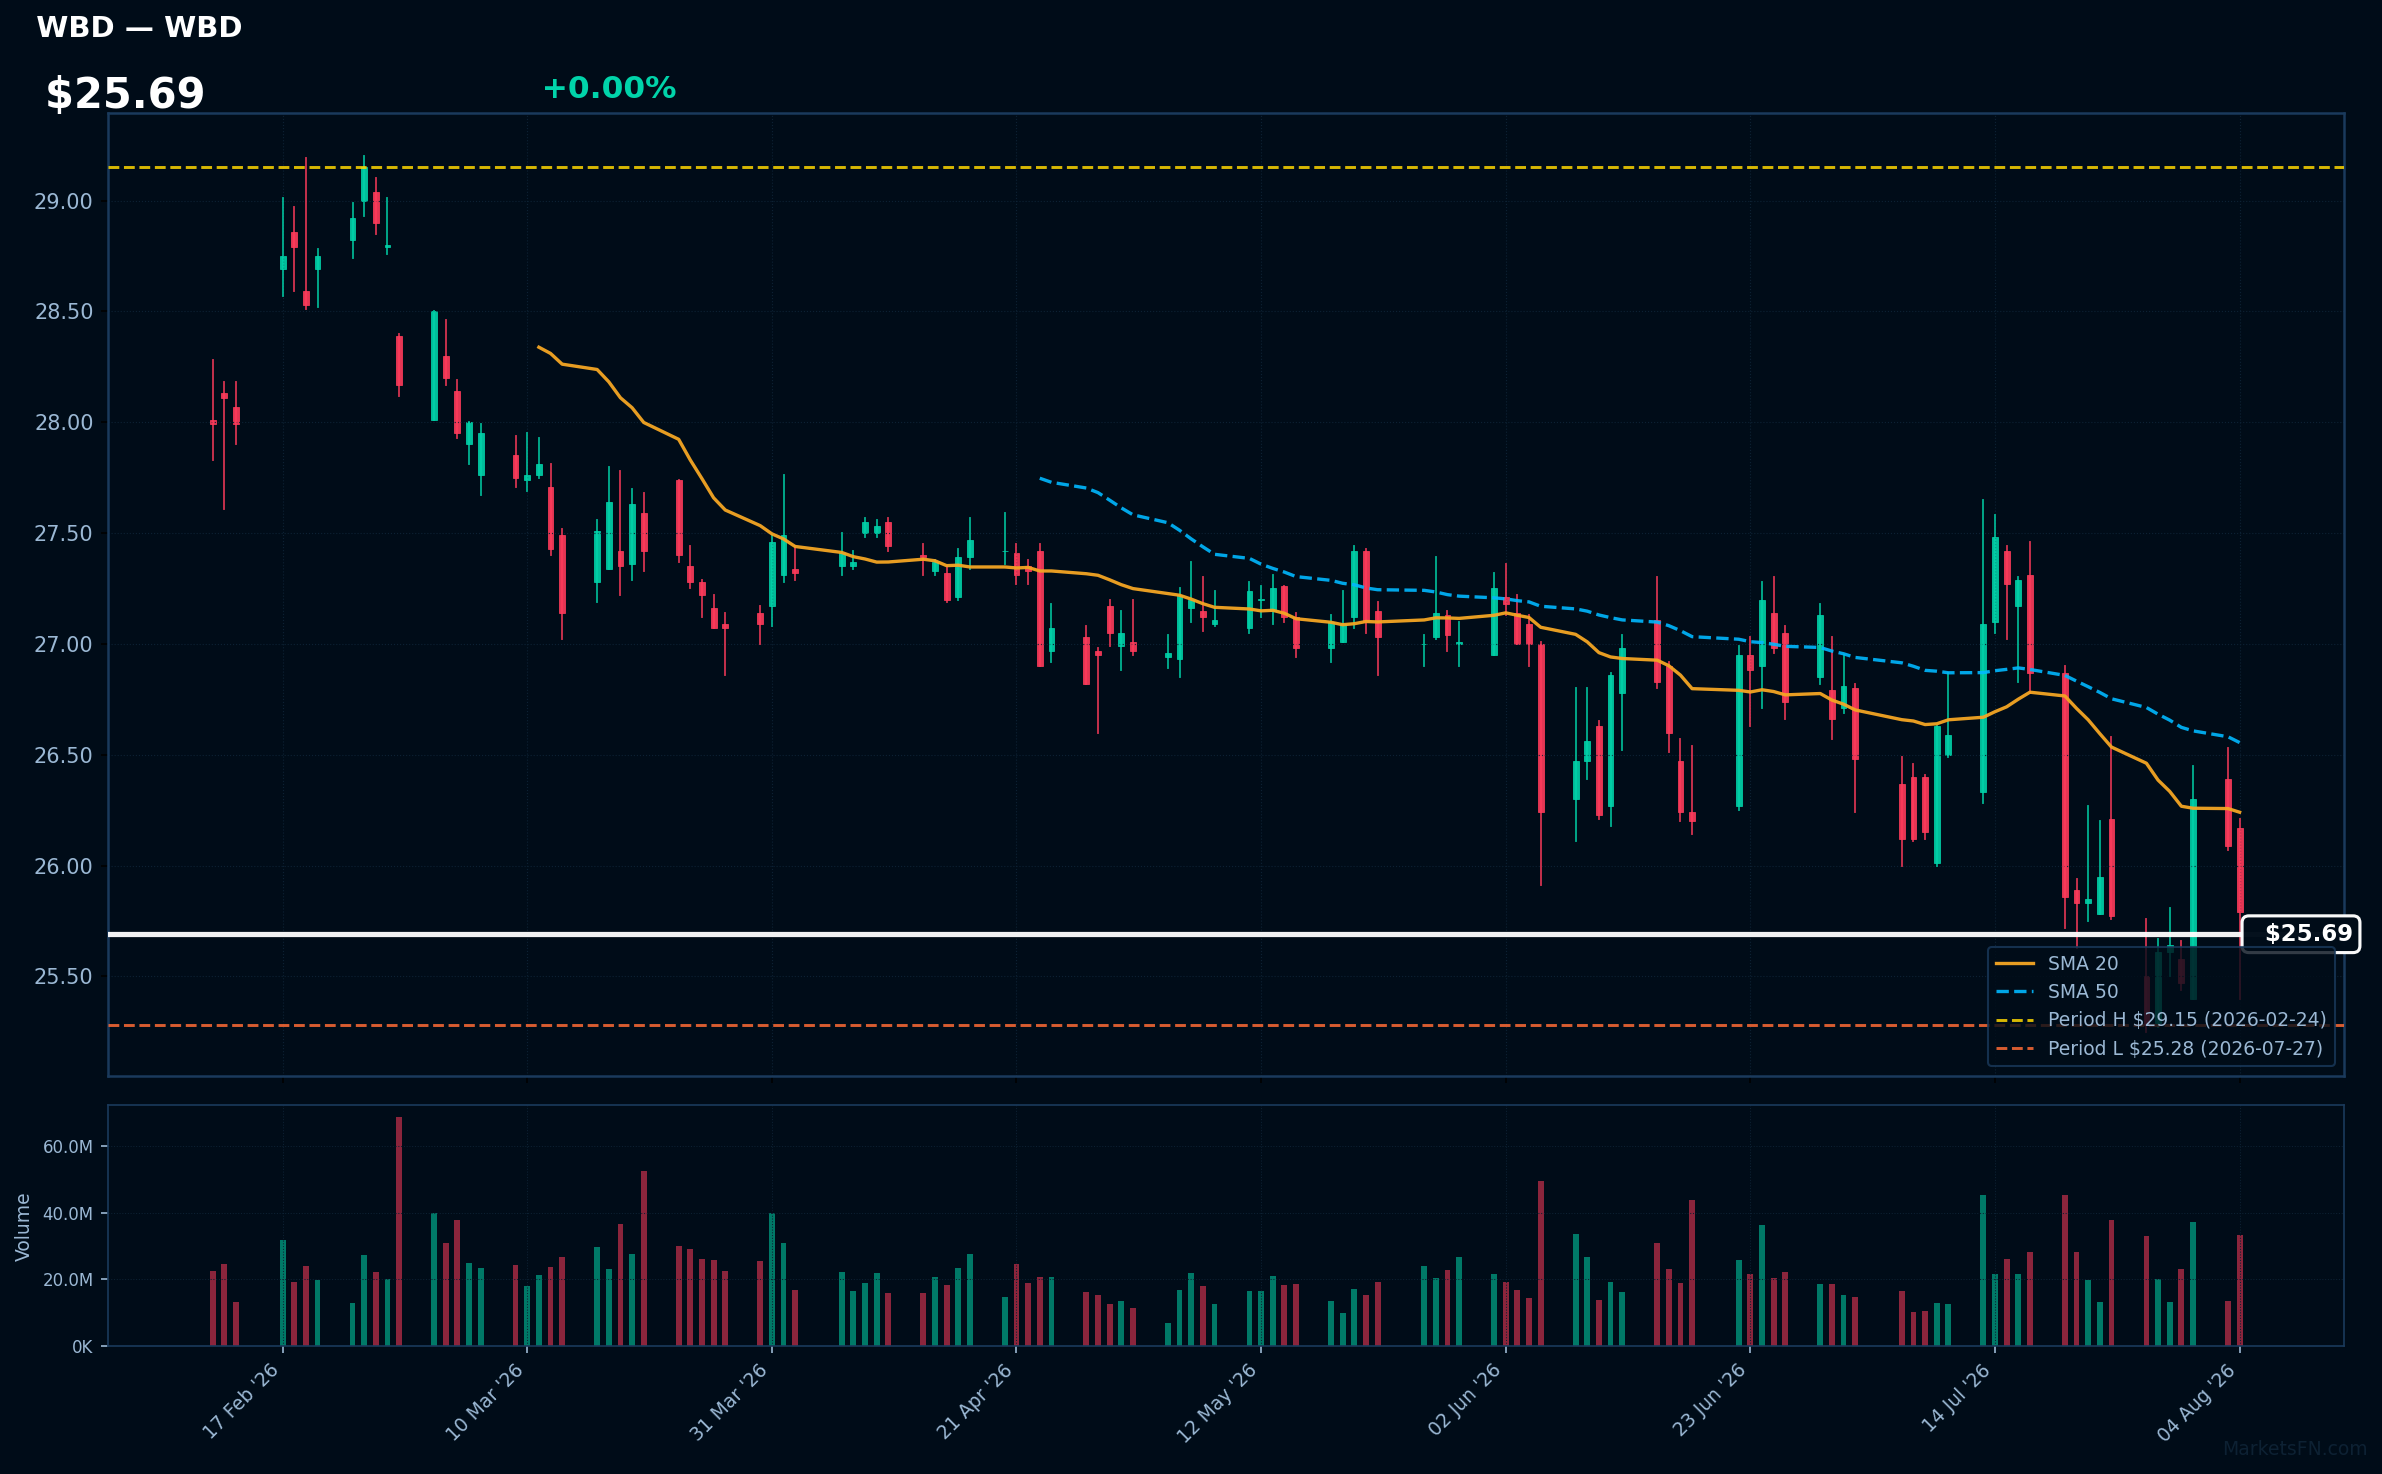This screenshot has height=1474, width=2382.
Task: Click the SMA 20 orange line sample in the legend
Action: 2015,964
